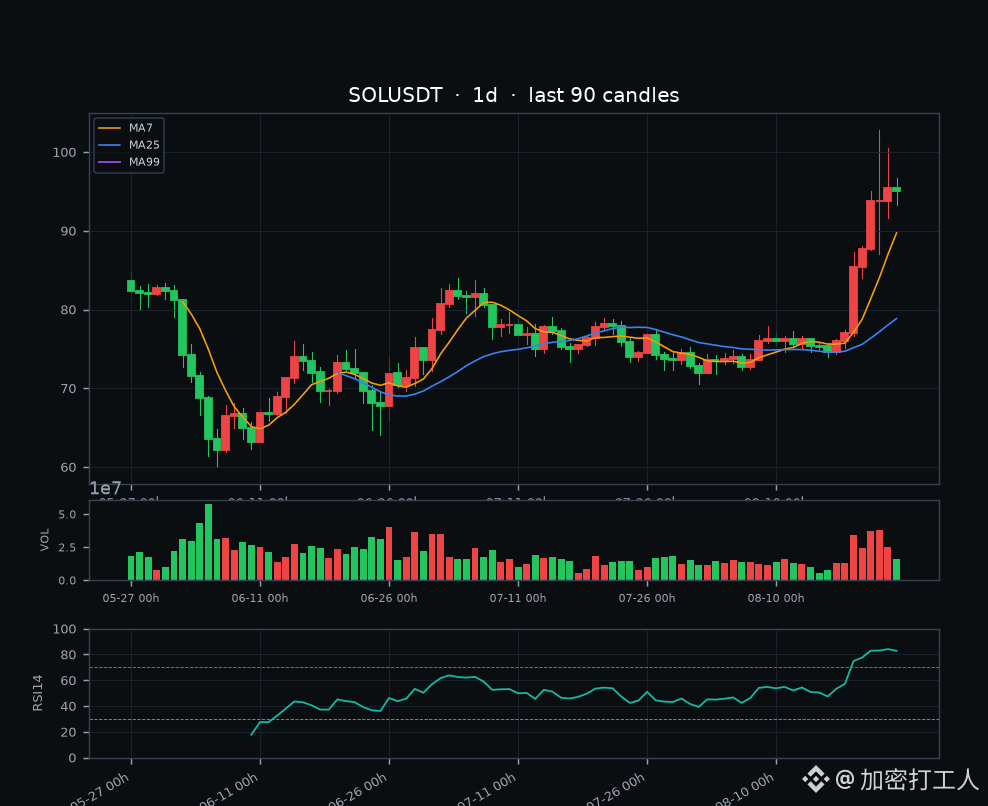Click the 07-26 00h volume date label

pos(647,598)
